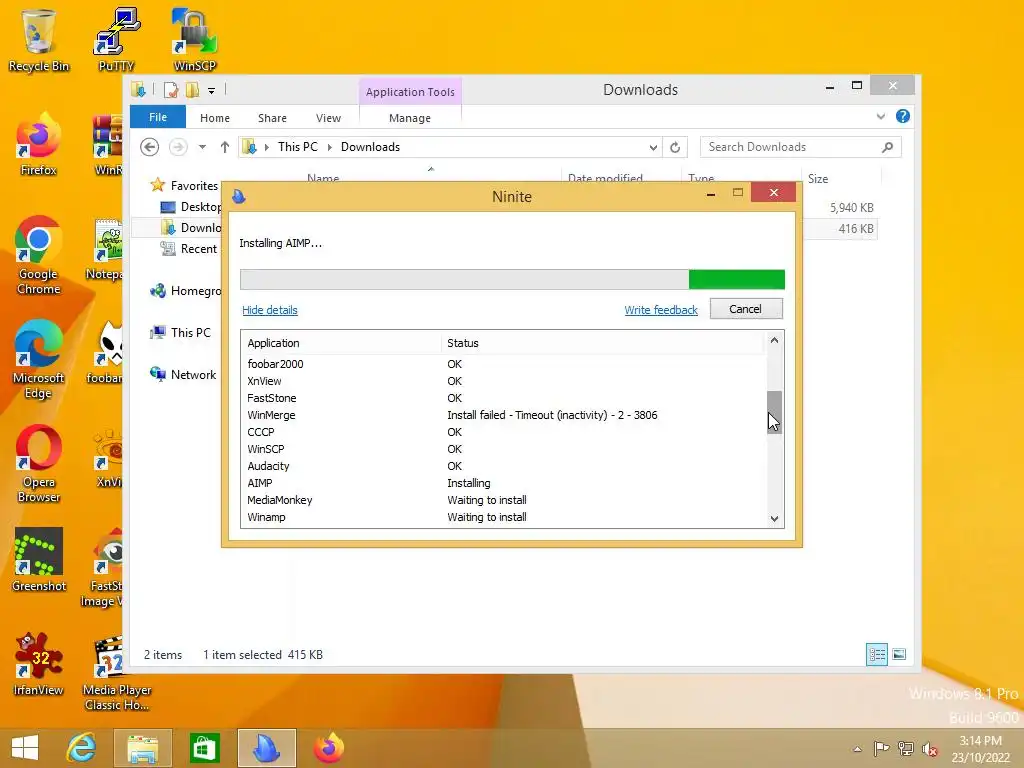Click the chevron after This PC in path
Screen dimensions: 1024x768
pos(329,148)
